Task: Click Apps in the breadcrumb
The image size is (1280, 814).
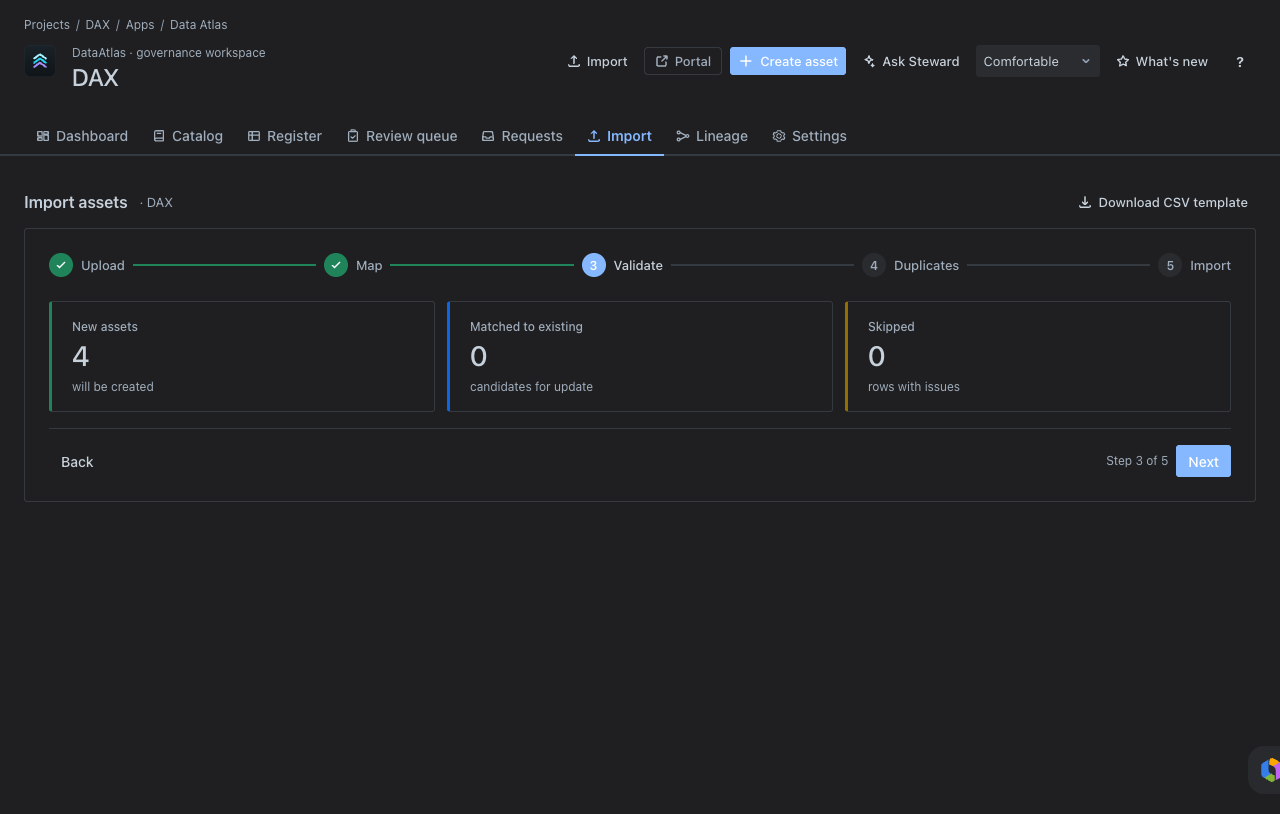Action: (140, 24)
